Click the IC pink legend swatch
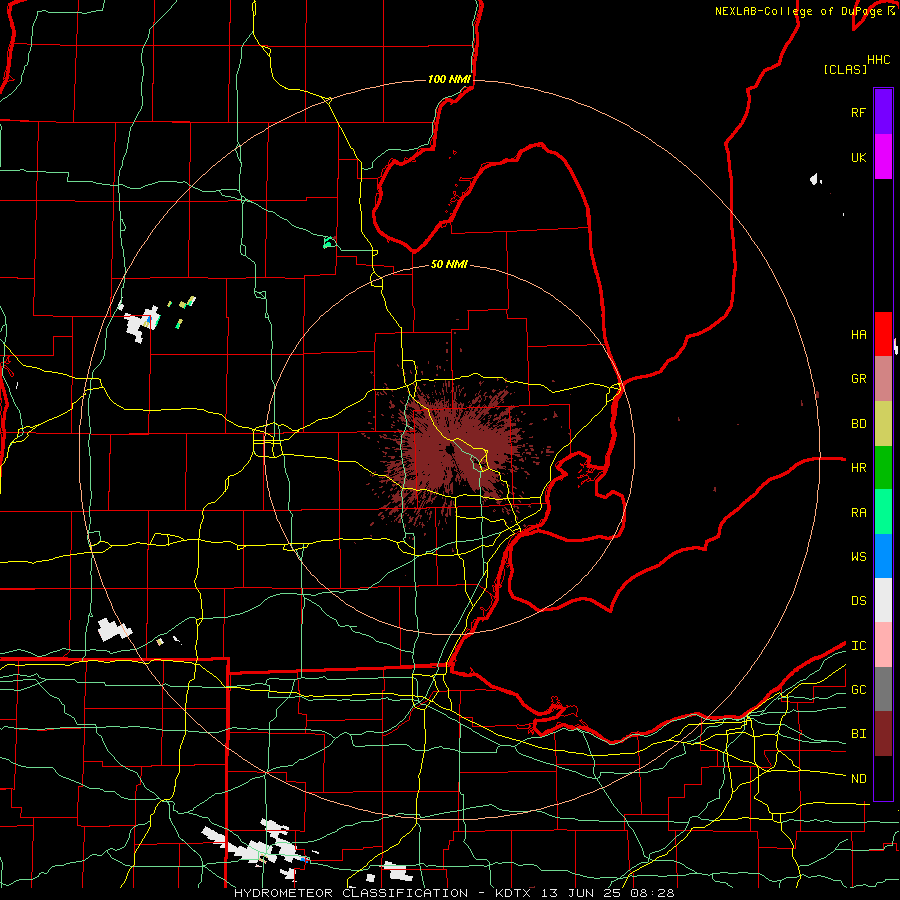Screen dimensions: 900x900 883,645
